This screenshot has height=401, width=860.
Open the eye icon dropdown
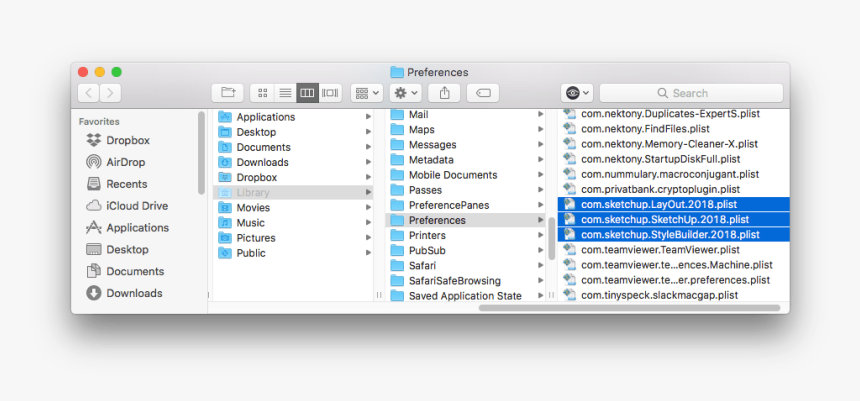point(577,93)
